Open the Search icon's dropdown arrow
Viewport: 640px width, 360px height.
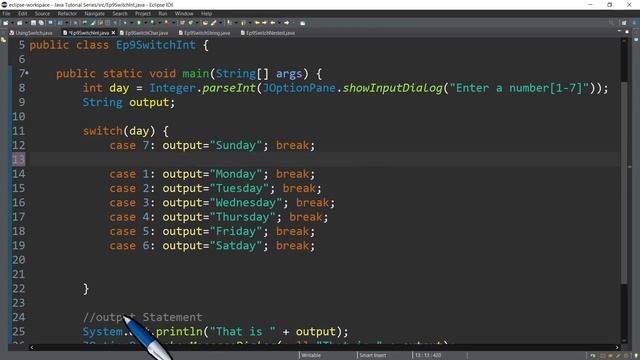(220, 23)
